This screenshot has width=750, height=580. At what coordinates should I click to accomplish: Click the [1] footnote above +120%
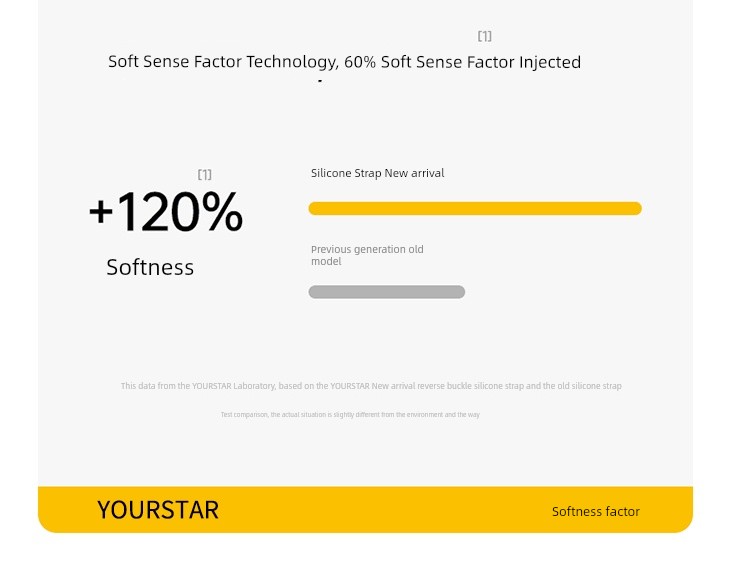click(x=205, y=175)
